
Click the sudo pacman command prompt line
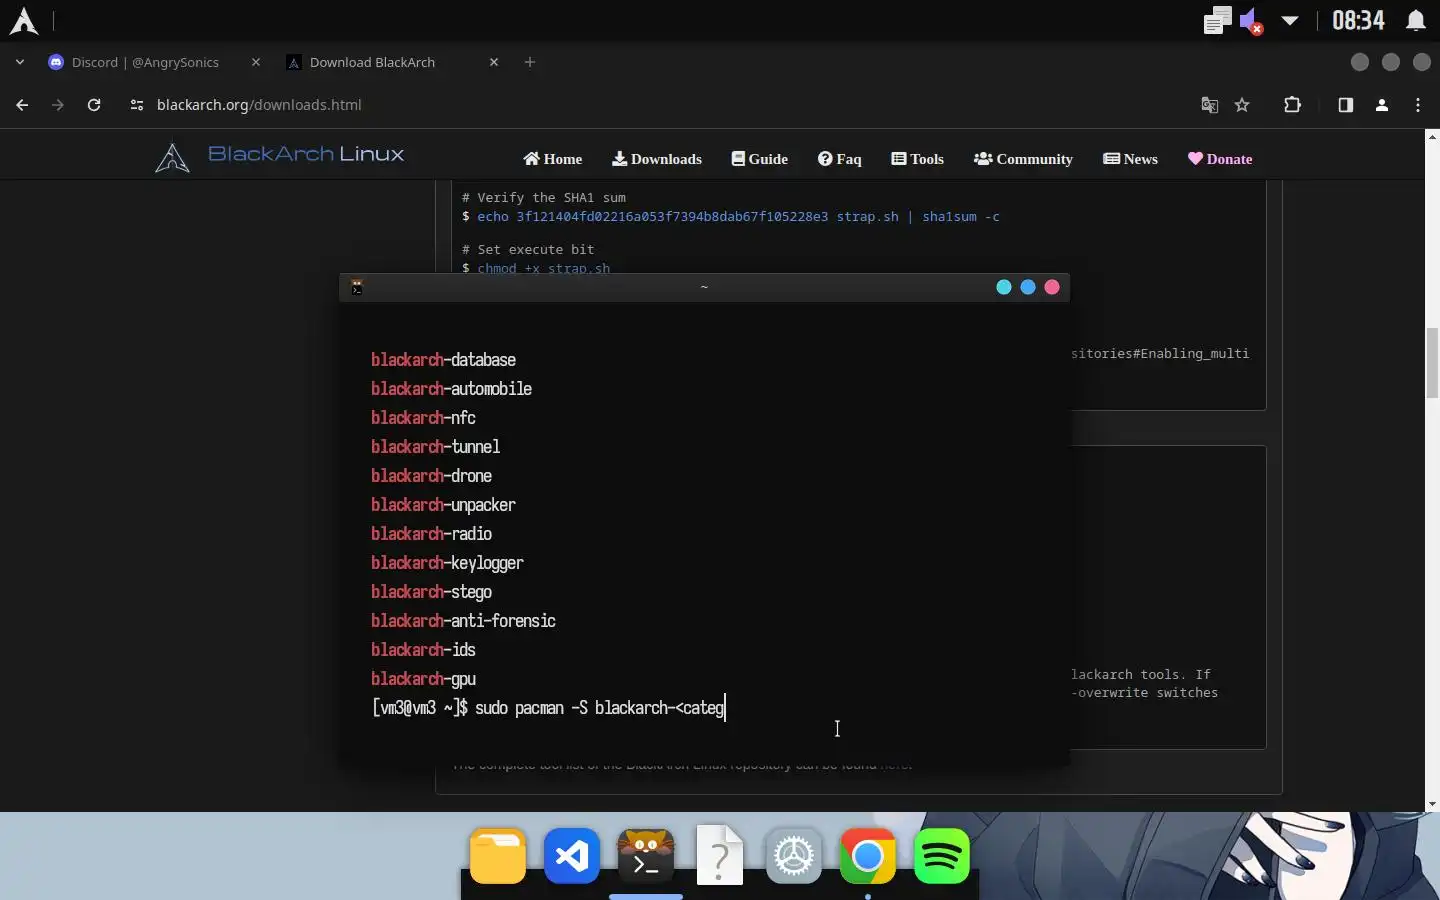pyautogui.click(x=548, y=708)
